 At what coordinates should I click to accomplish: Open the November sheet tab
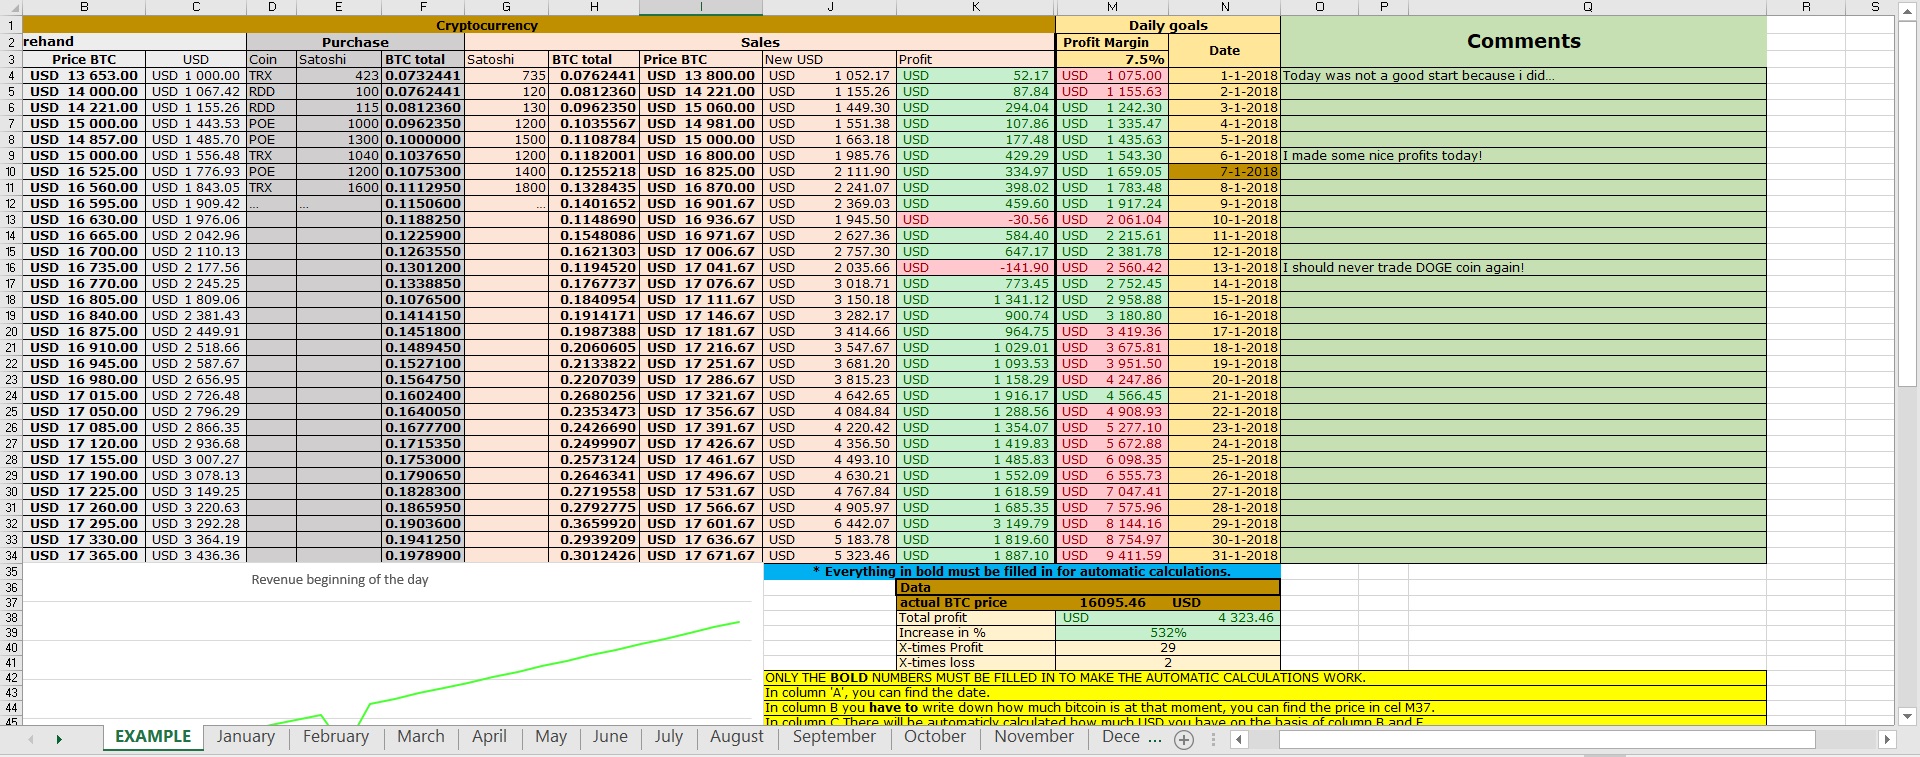[x=1033, y=736]
